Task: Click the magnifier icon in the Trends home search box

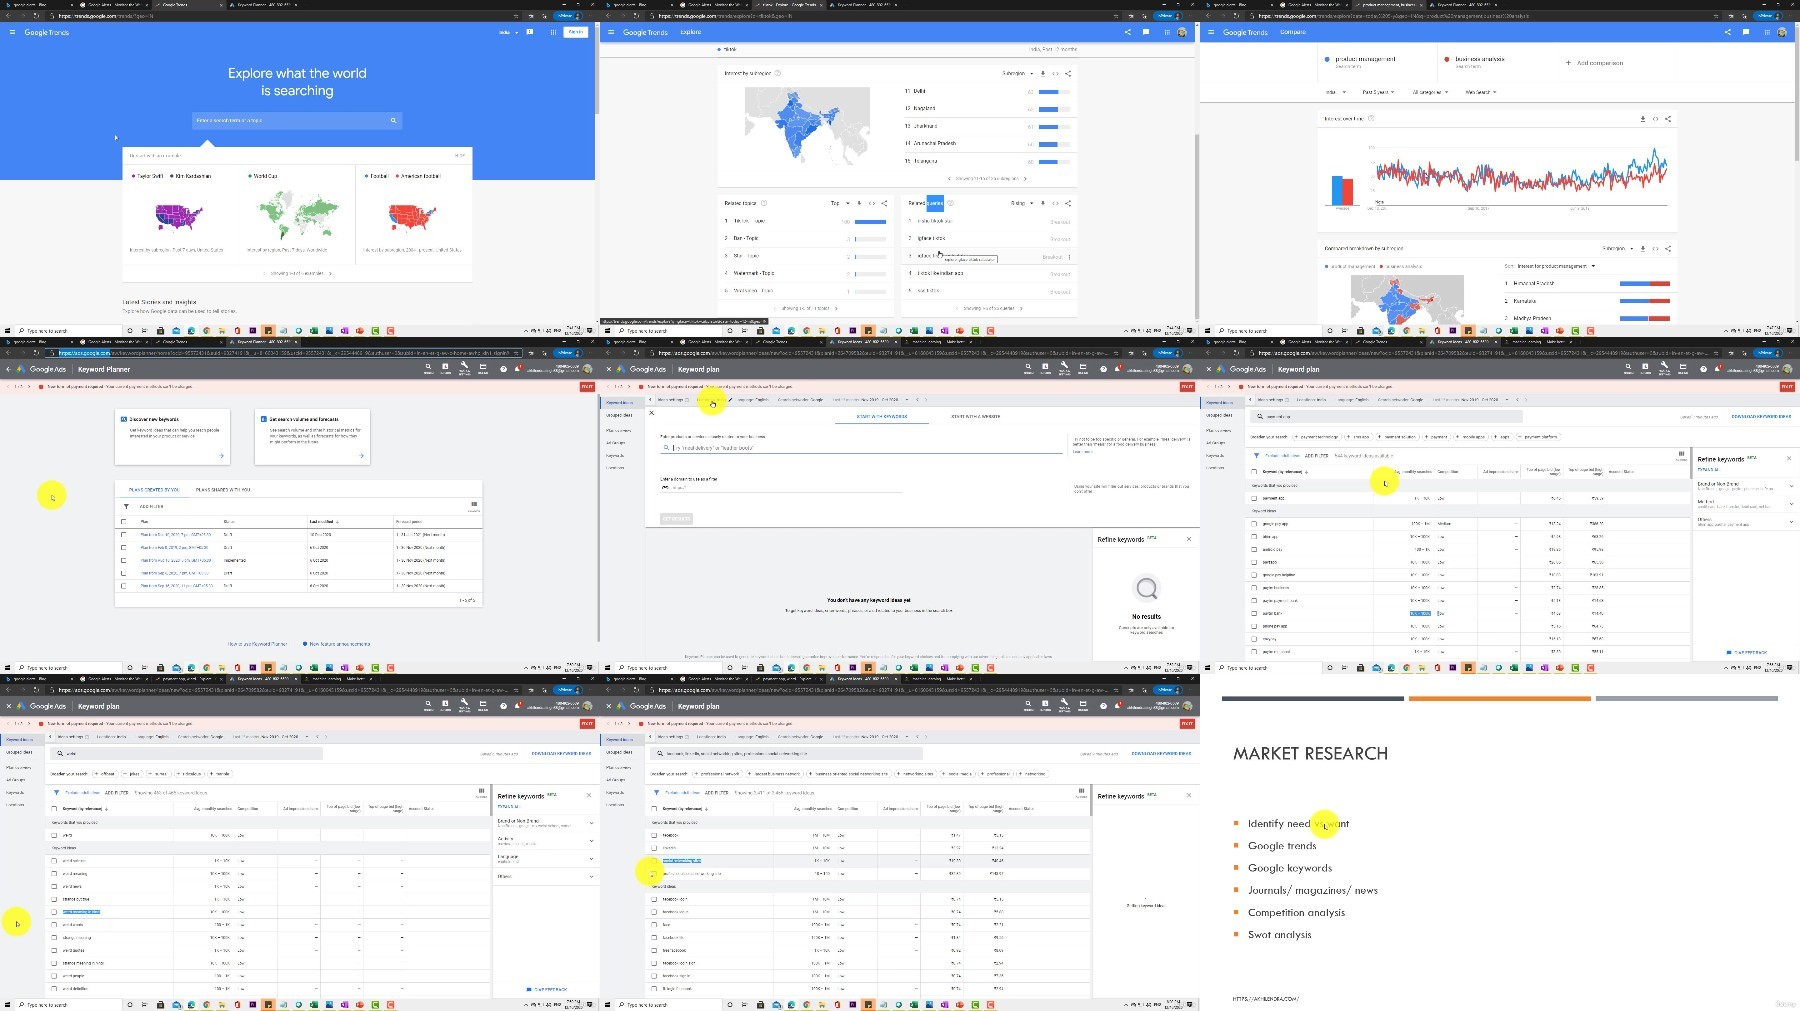Action: coord(393,120)
